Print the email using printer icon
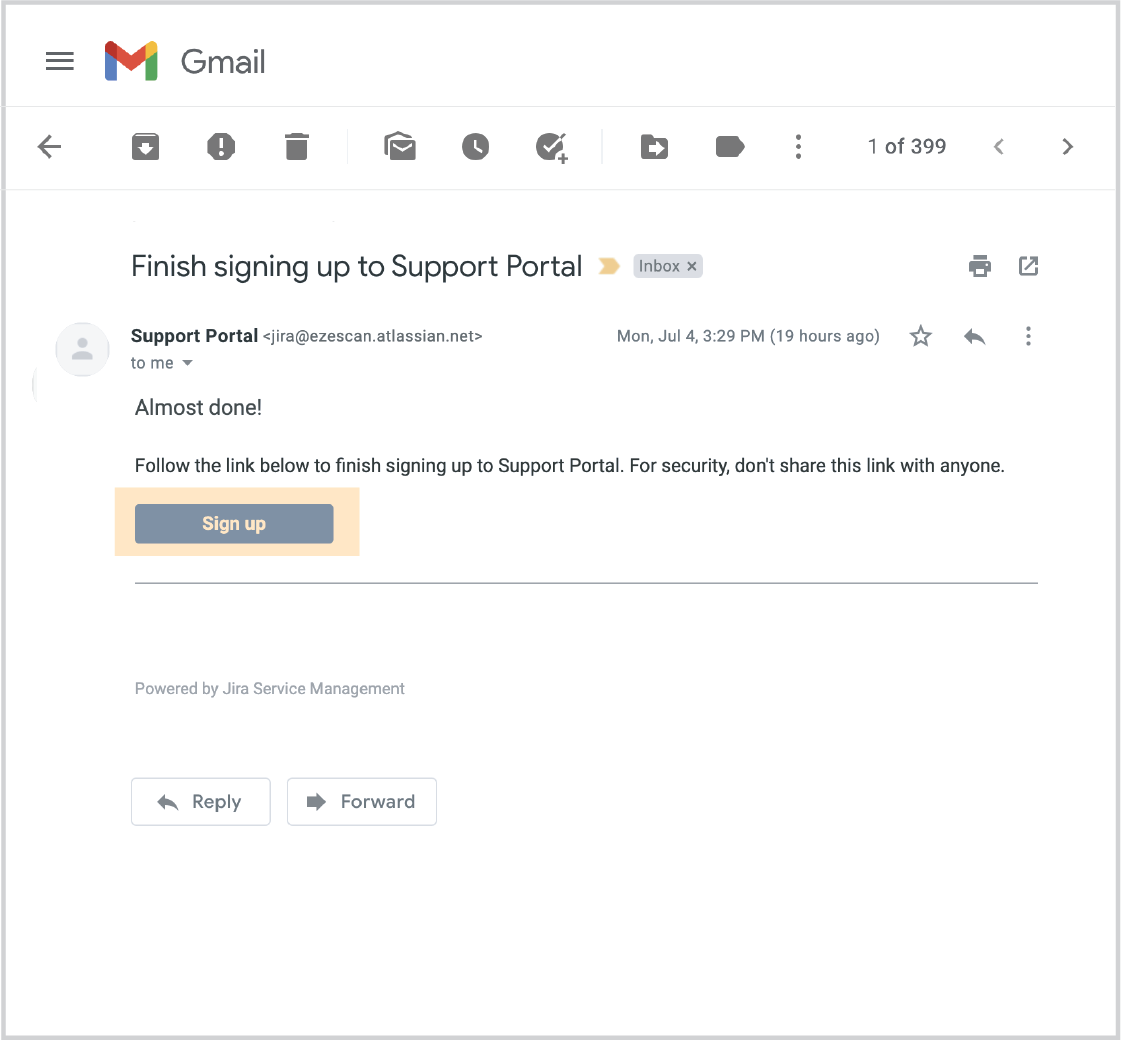Viewport: 1121px width, 1040px height. (980, 266)
